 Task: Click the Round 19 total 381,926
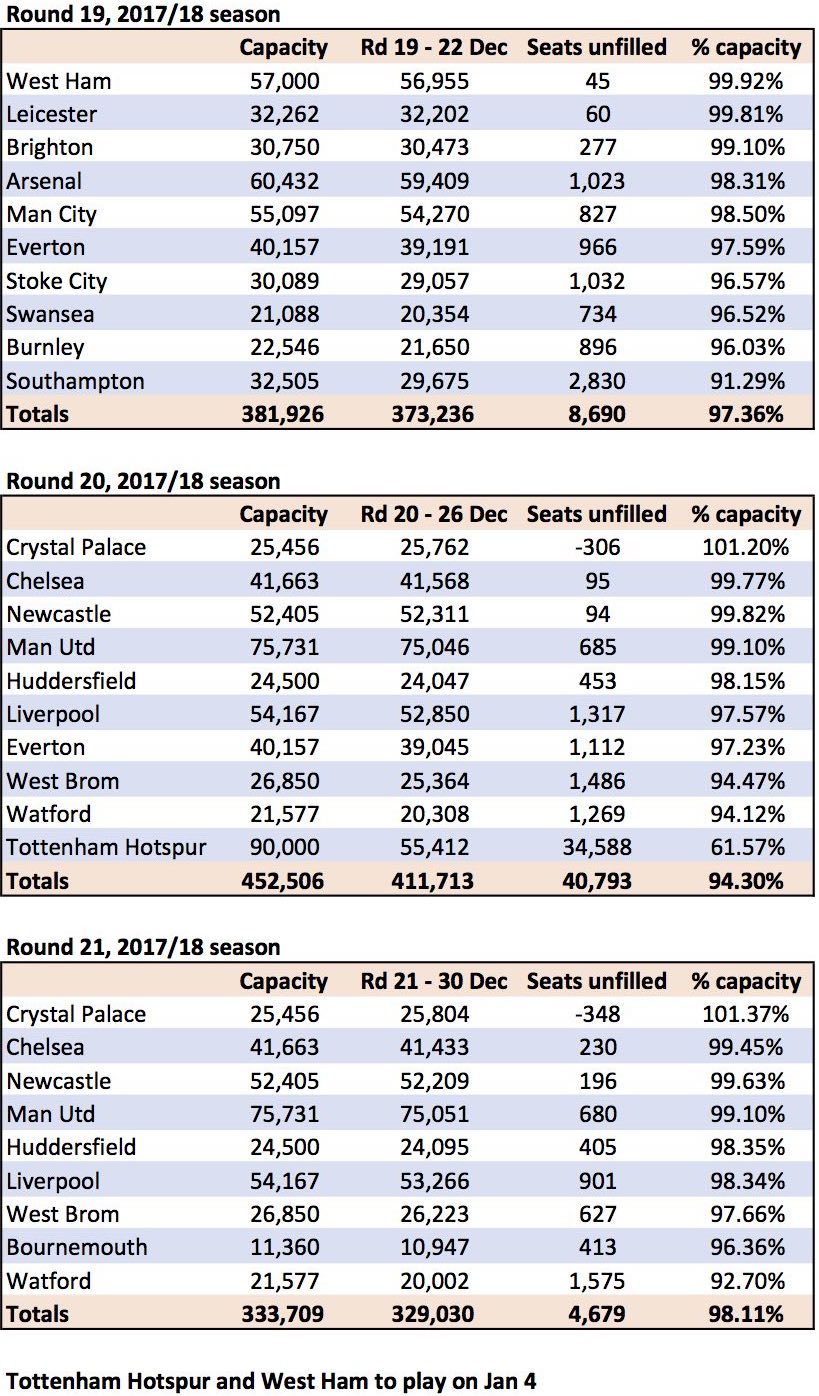pyautogui.click(x=284, y=414)
